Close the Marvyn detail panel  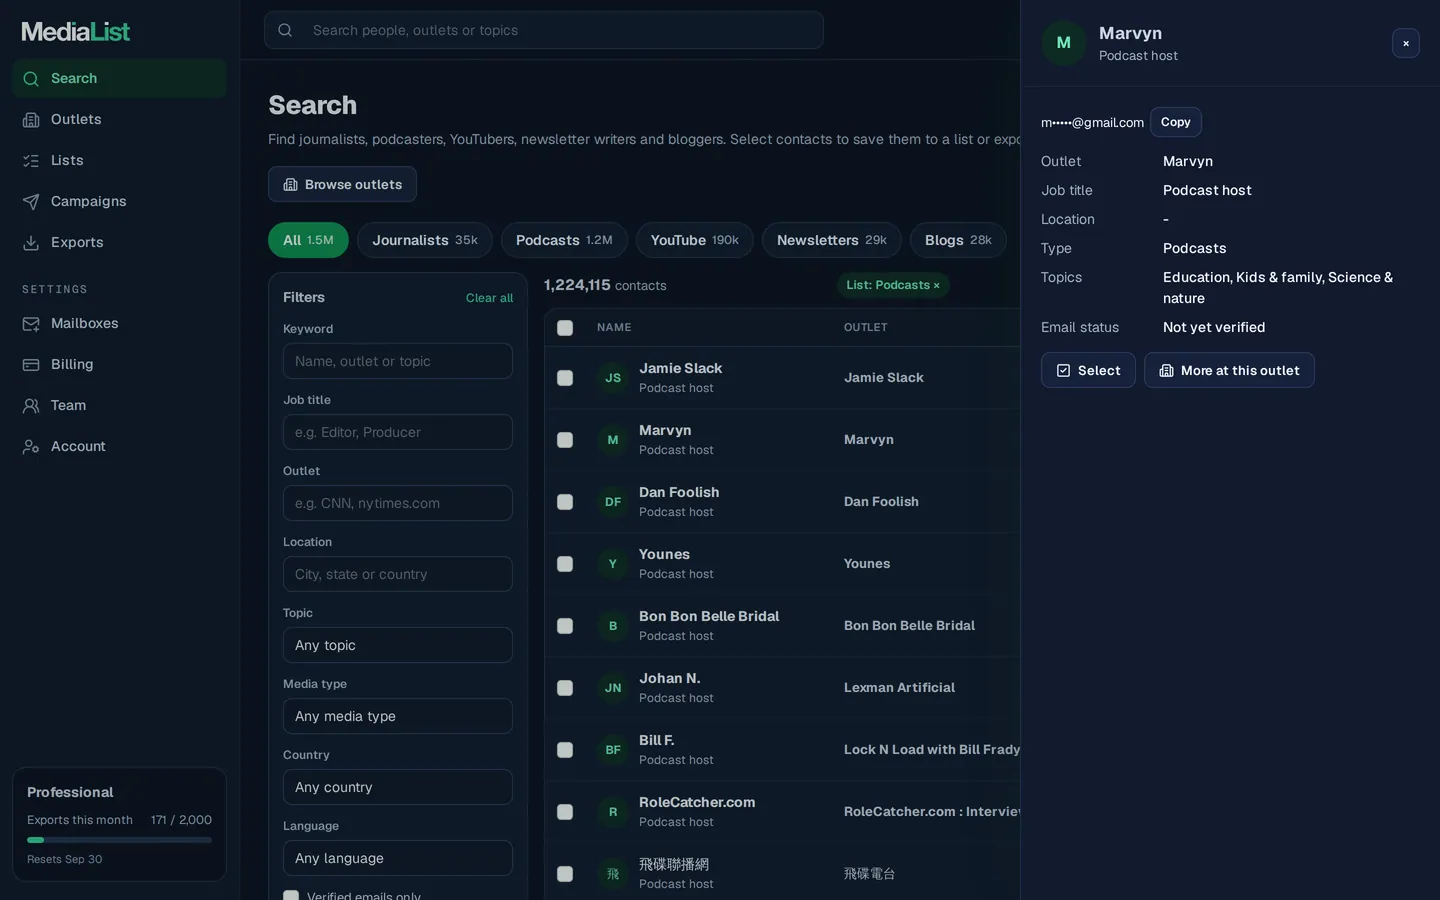pyautogui.click(x=1405, y=43)
